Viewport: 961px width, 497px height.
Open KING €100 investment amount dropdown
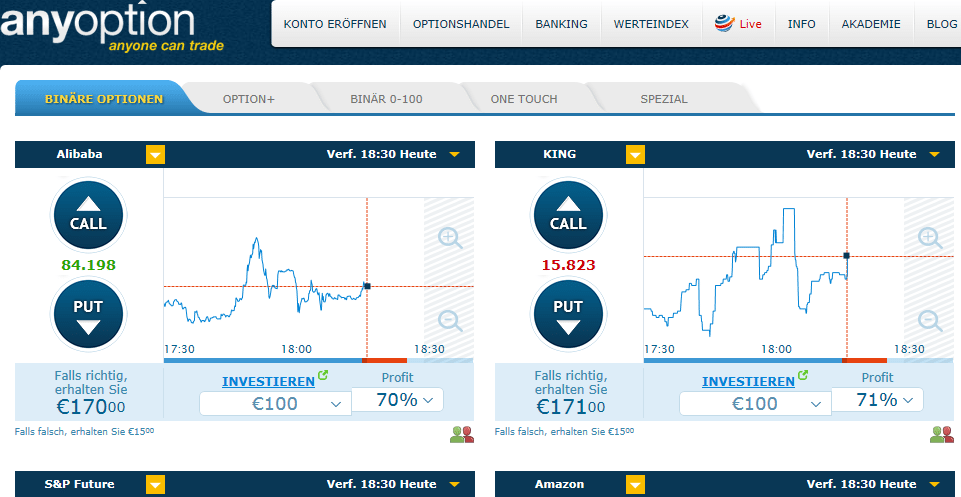point(755,403)
